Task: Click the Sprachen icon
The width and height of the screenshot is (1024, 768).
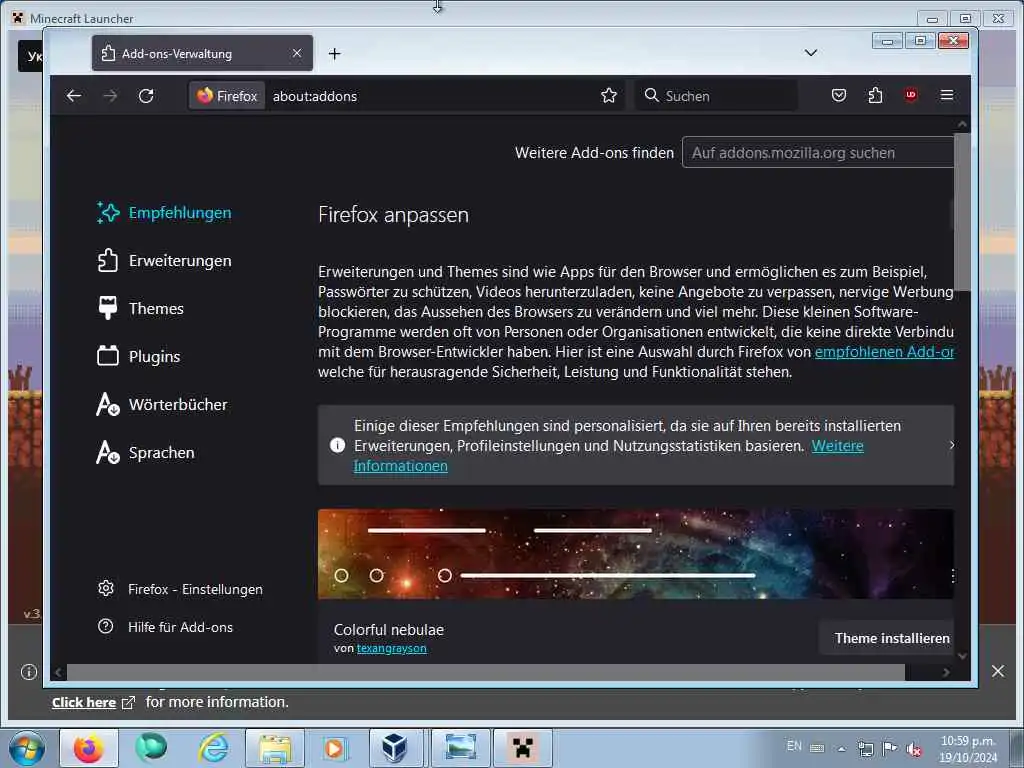Action: (108, 452)
